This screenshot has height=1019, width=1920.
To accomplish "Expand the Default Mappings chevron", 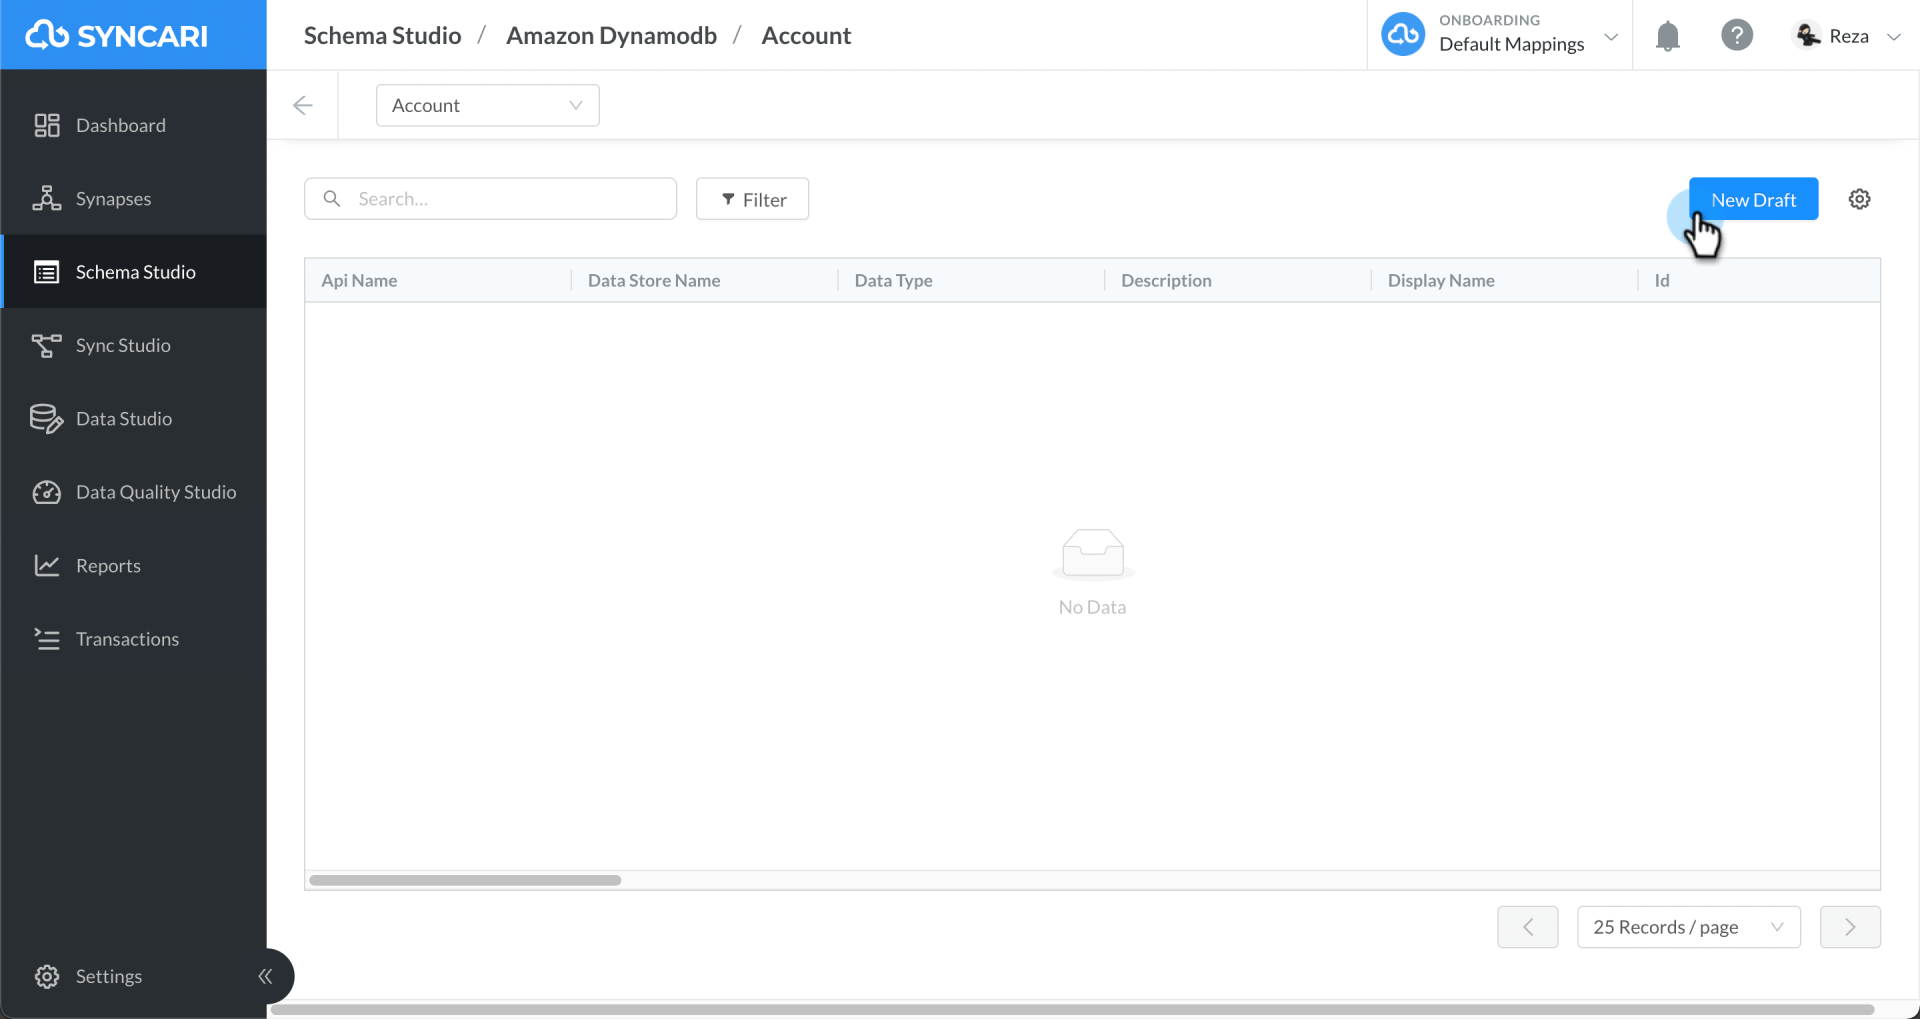I will coord(1611,37).
